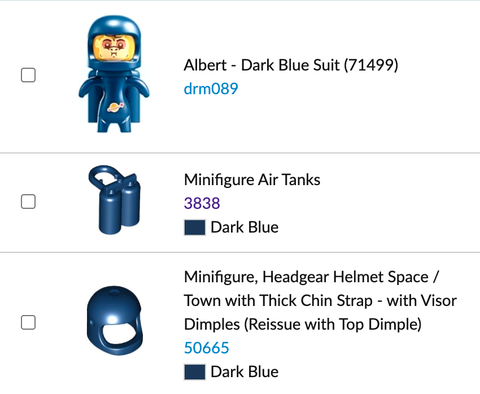Check the box for Albert Dark Blue Suit
480x394 pixels.
click(28, 75)
